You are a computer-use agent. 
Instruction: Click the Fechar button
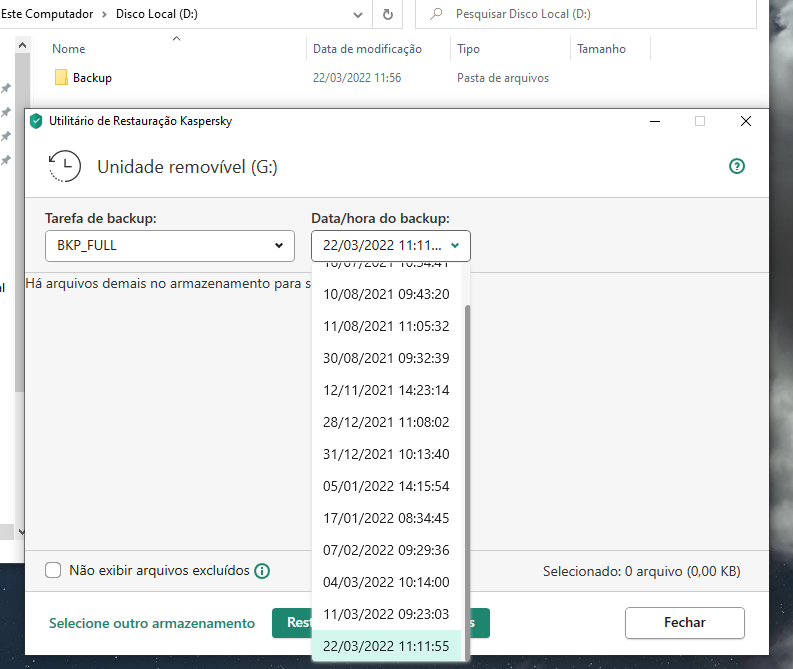click(x=685, y=622)
